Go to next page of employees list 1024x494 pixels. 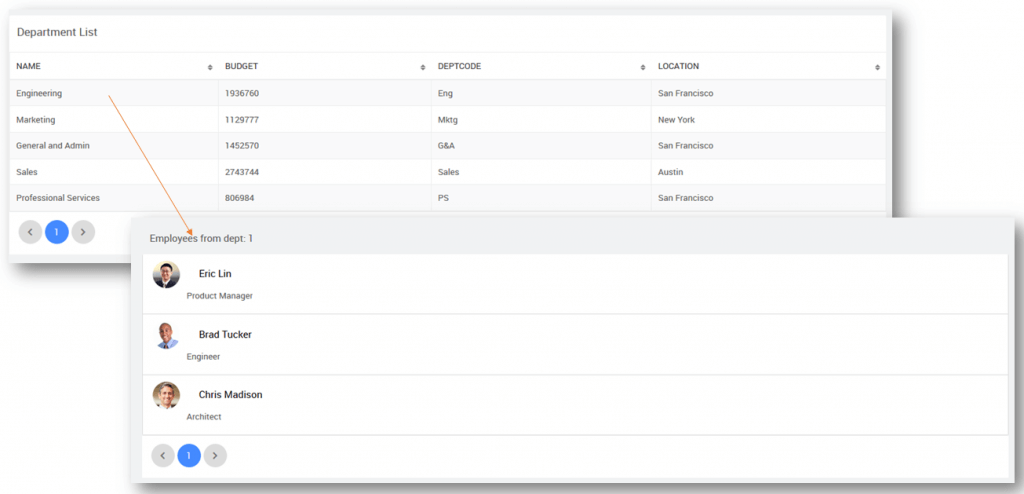tap(215, 456)
